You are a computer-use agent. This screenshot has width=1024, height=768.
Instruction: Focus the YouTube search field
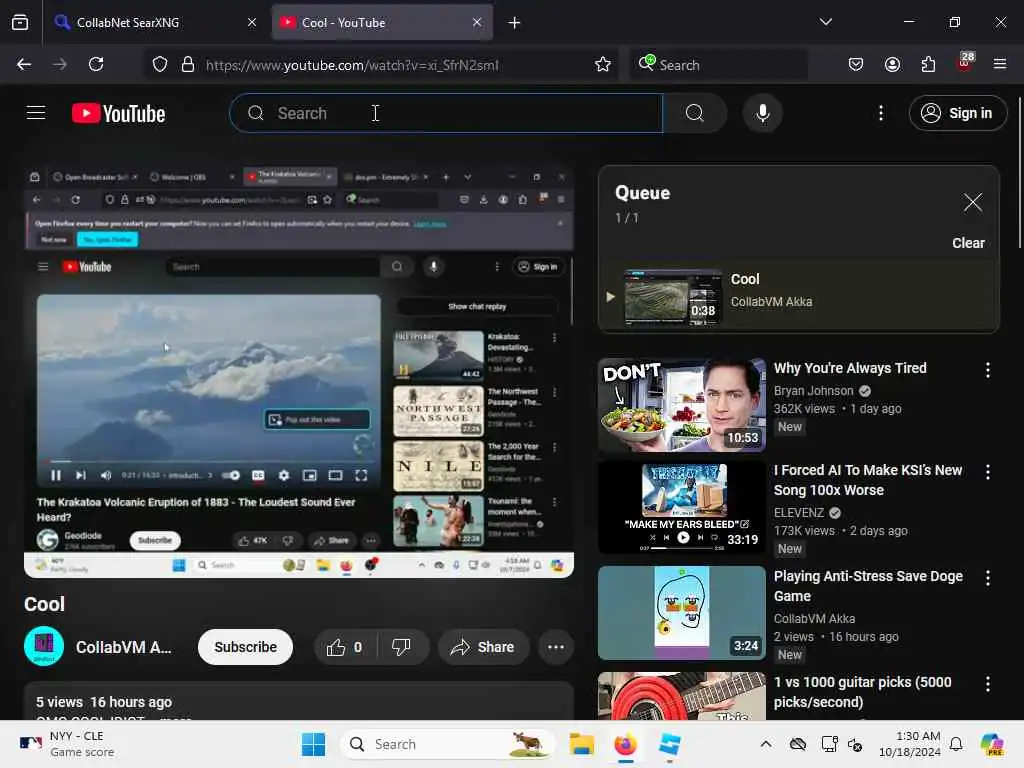(x=447, y=113)
